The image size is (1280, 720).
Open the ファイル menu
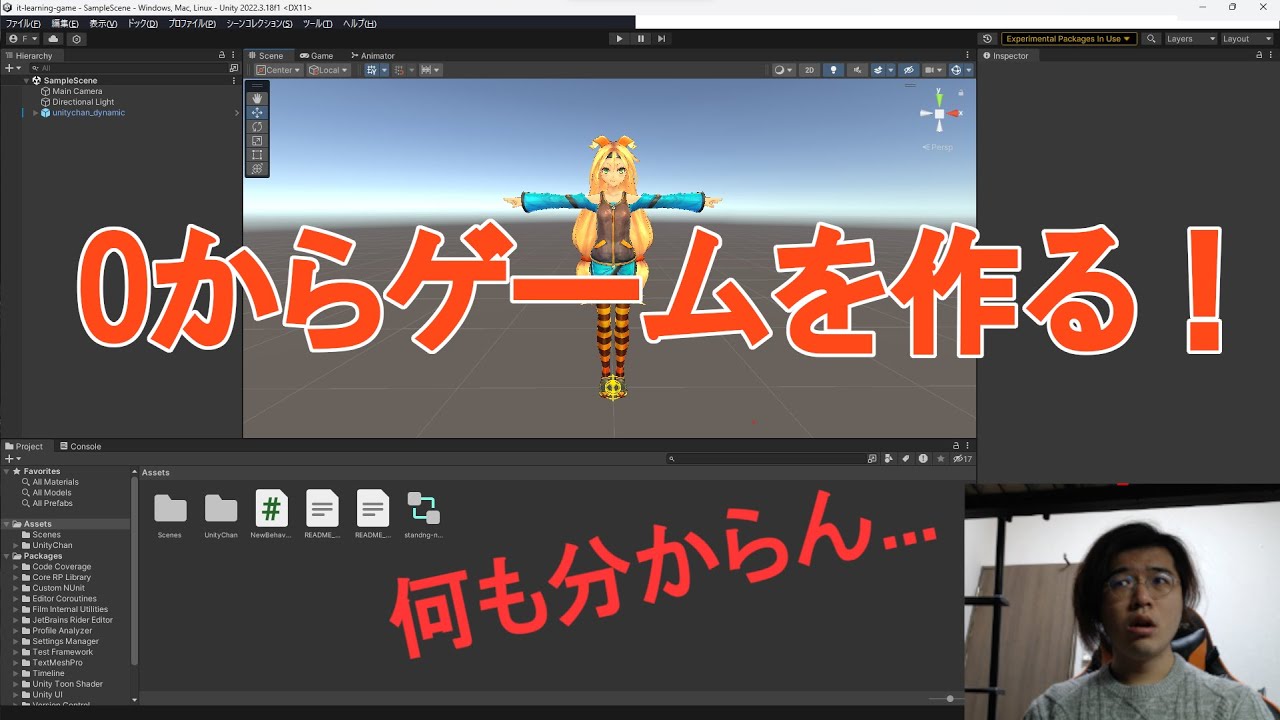point(23,23)
